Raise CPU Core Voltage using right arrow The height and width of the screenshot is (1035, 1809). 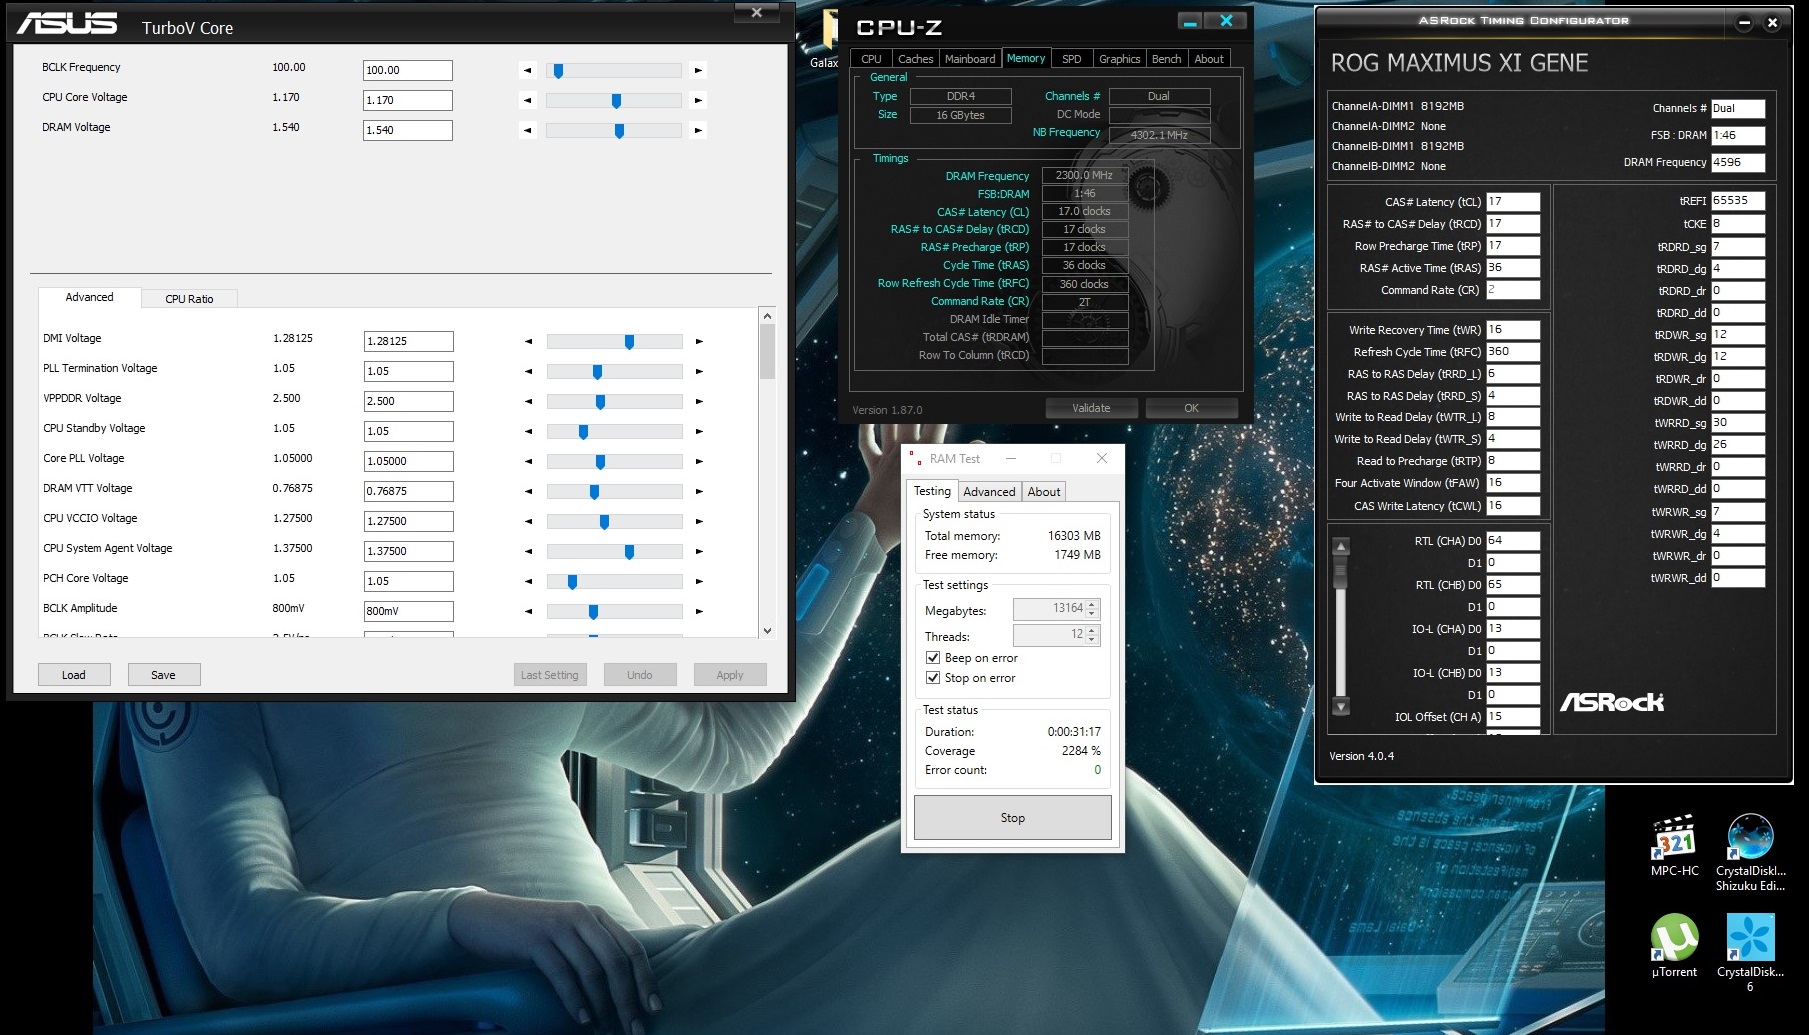(x=698, y=100)
